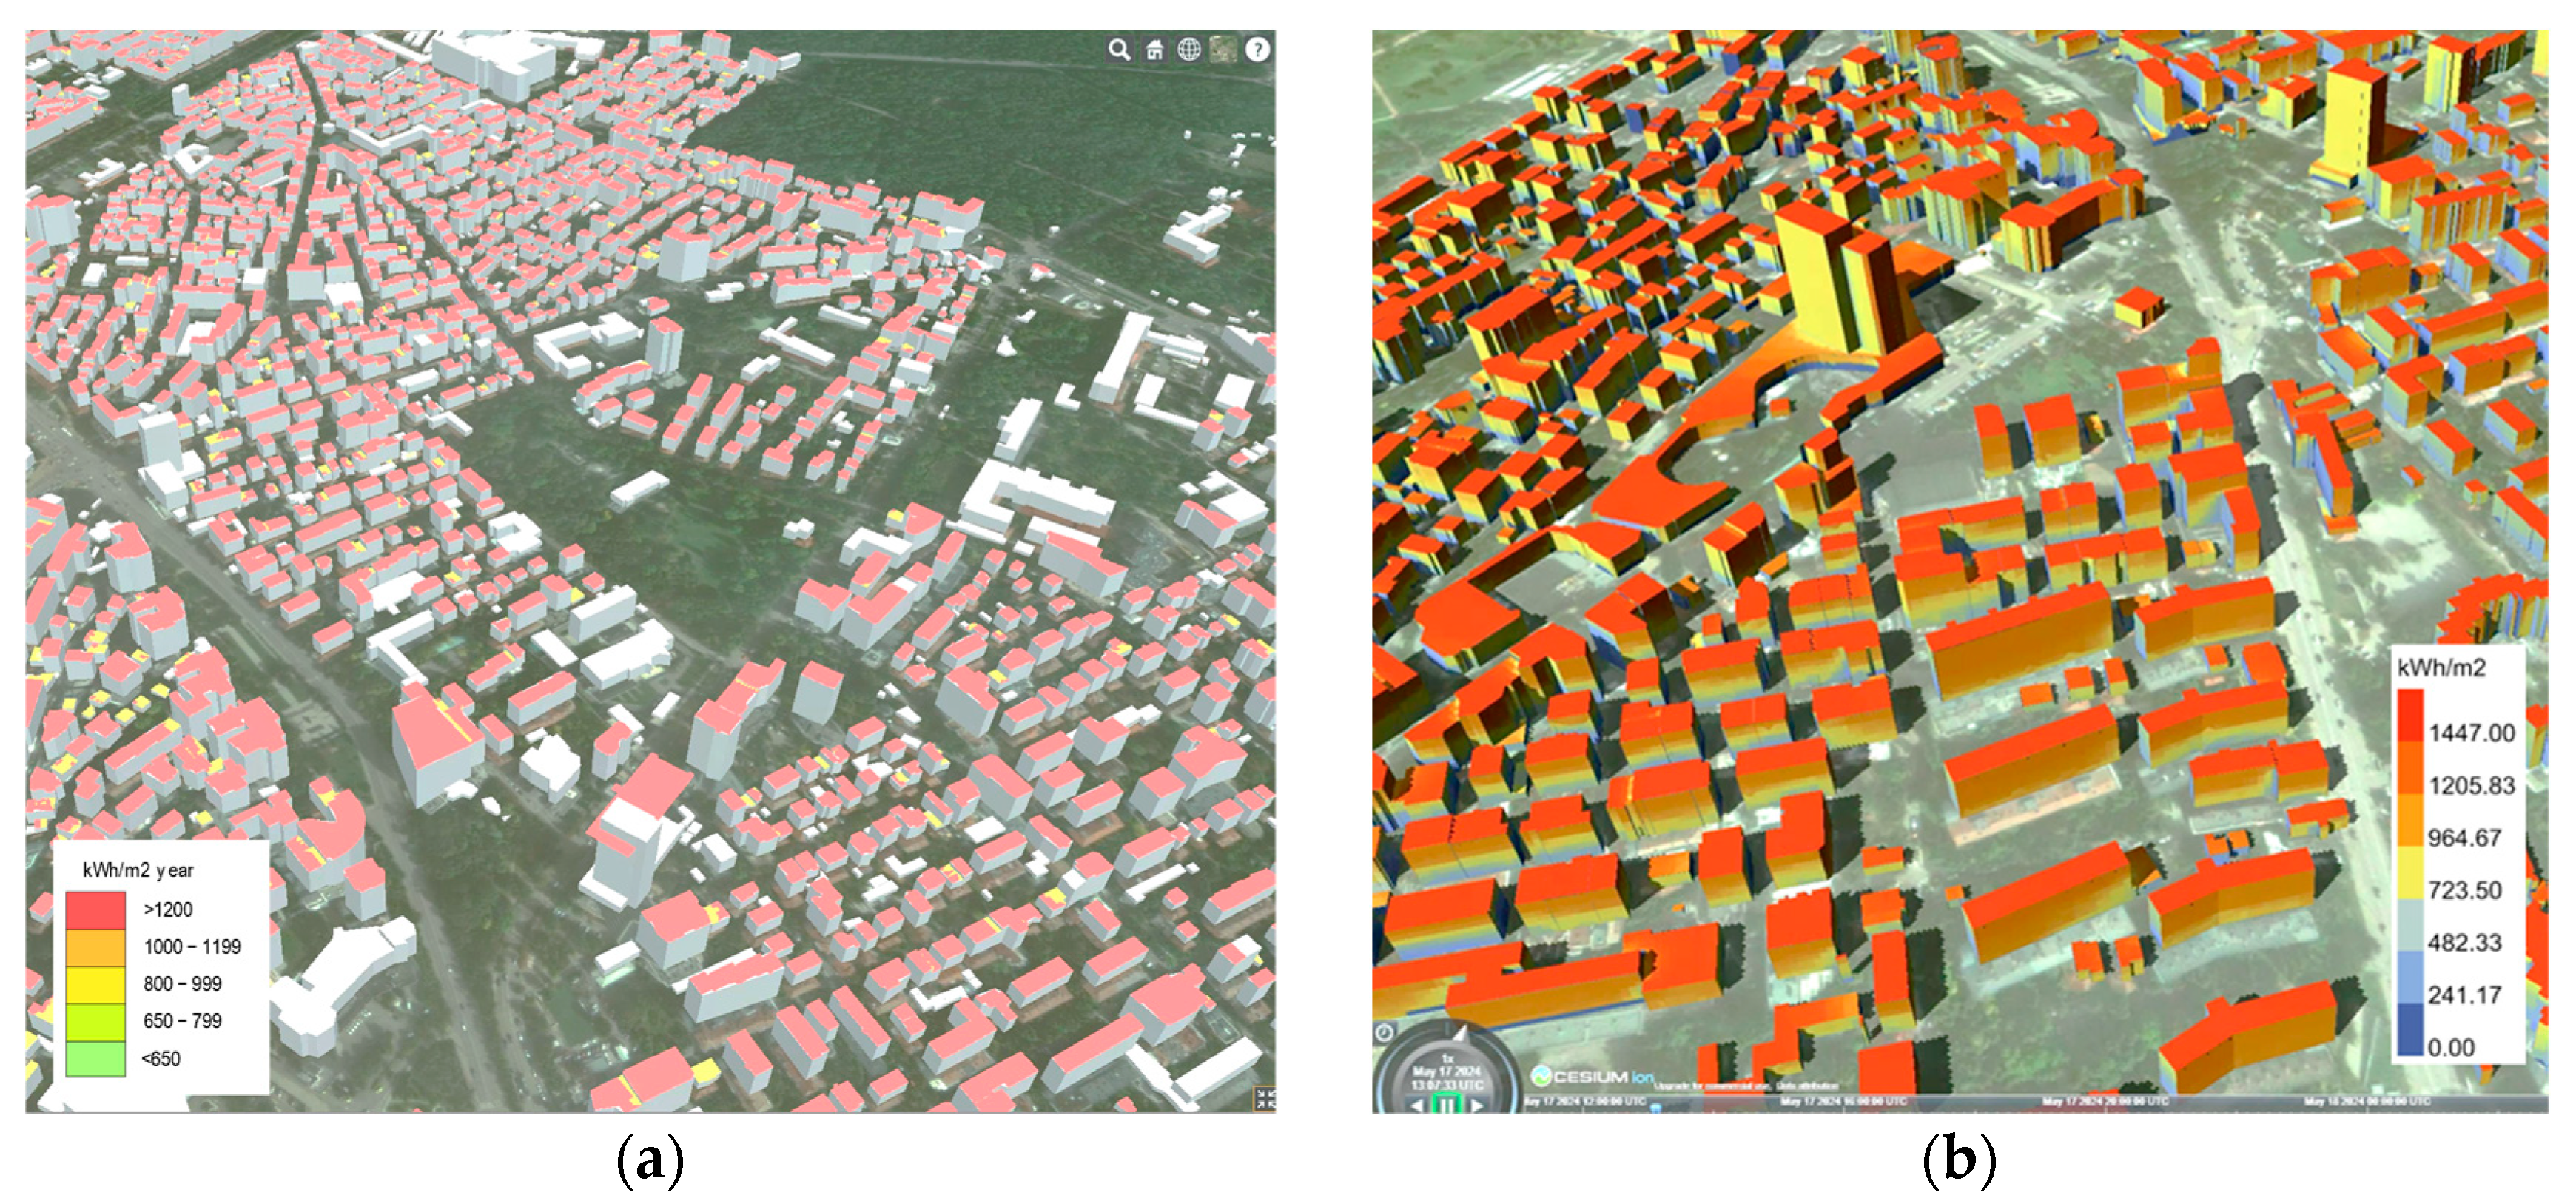This screenshot has width=2576, height=1204.
Task: Click the clock reset icon in panel (b)
Action: (x=1384, y=1033)
